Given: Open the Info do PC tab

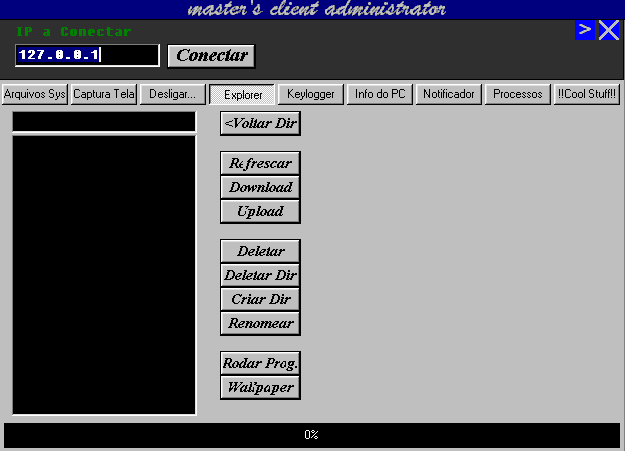Looking at the screenshot, I should [x=380, y=95].
